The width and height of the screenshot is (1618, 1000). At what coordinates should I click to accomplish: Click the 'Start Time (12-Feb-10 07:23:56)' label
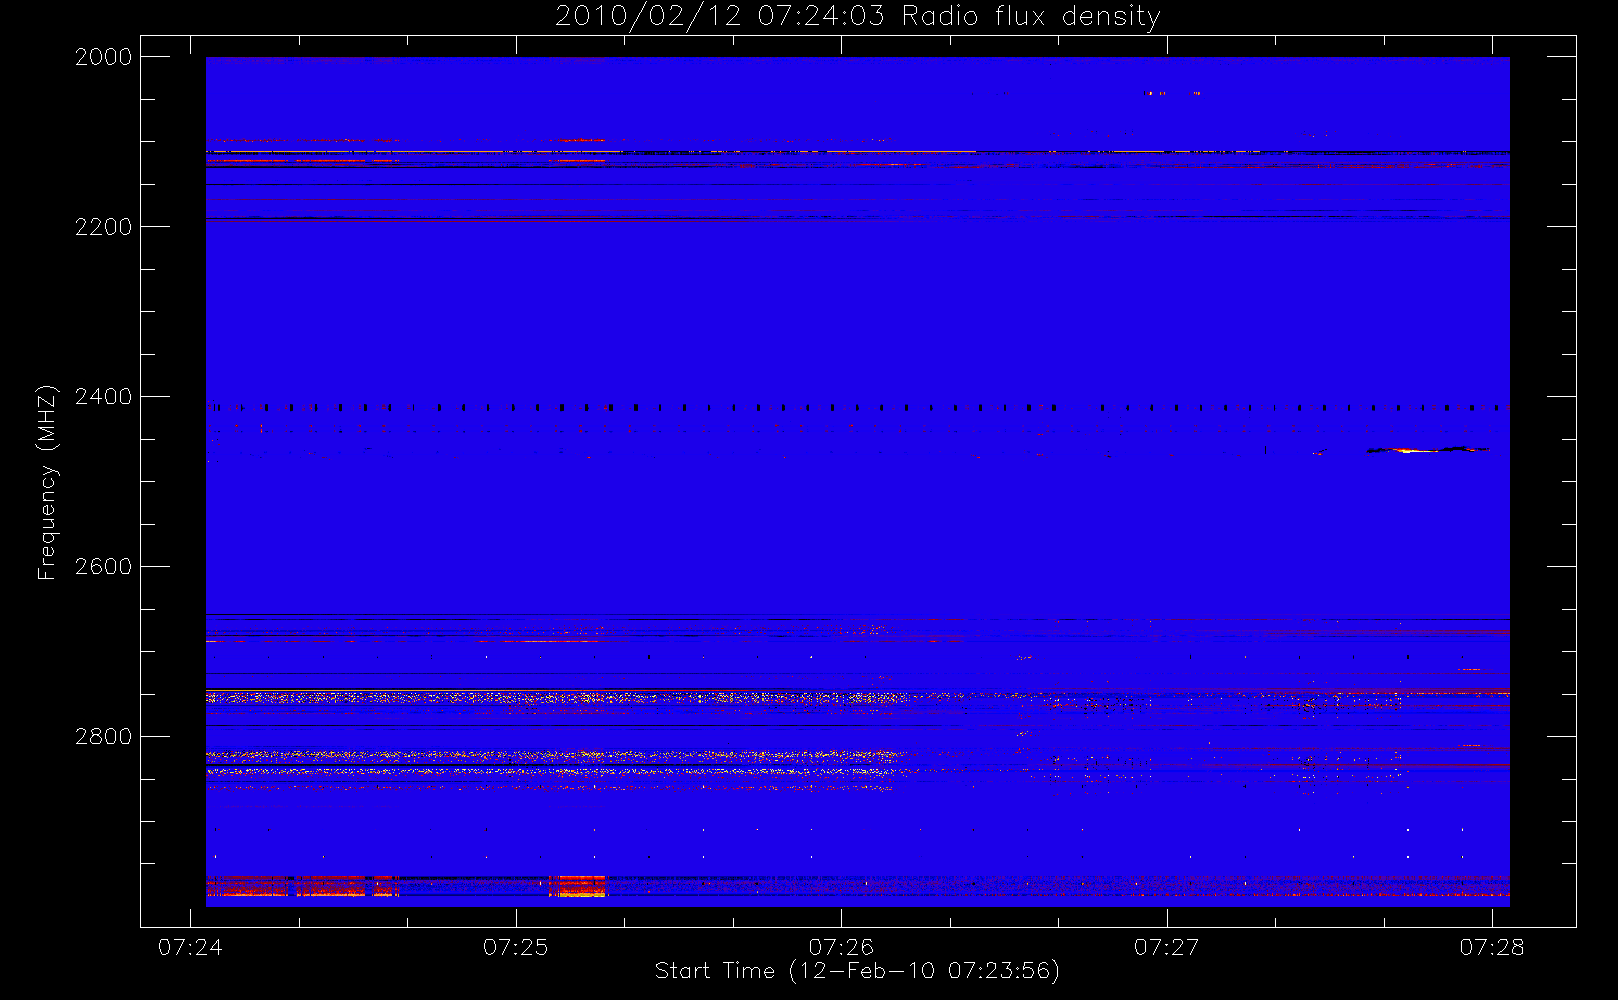point(857,971)
